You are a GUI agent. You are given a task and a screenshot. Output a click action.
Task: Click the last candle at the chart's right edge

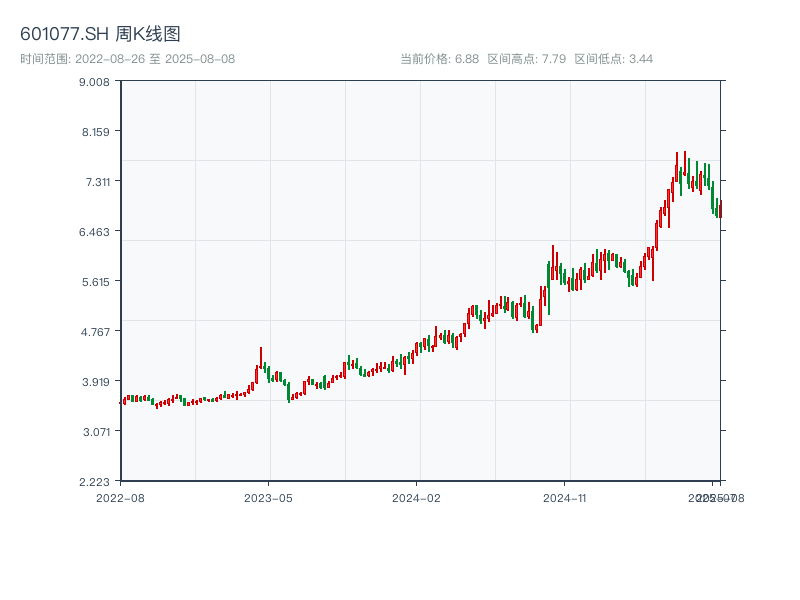720,208
